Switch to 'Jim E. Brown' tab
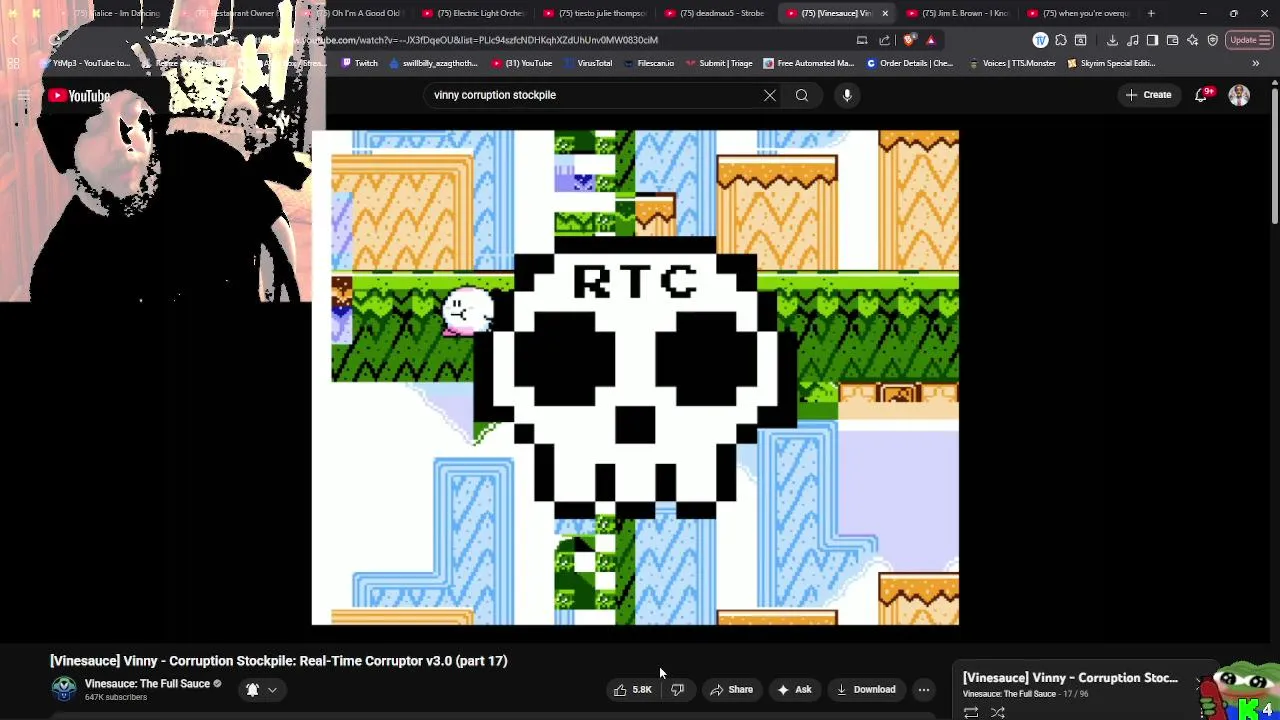Screen dimensions: 1280x720 coord(958,13)
